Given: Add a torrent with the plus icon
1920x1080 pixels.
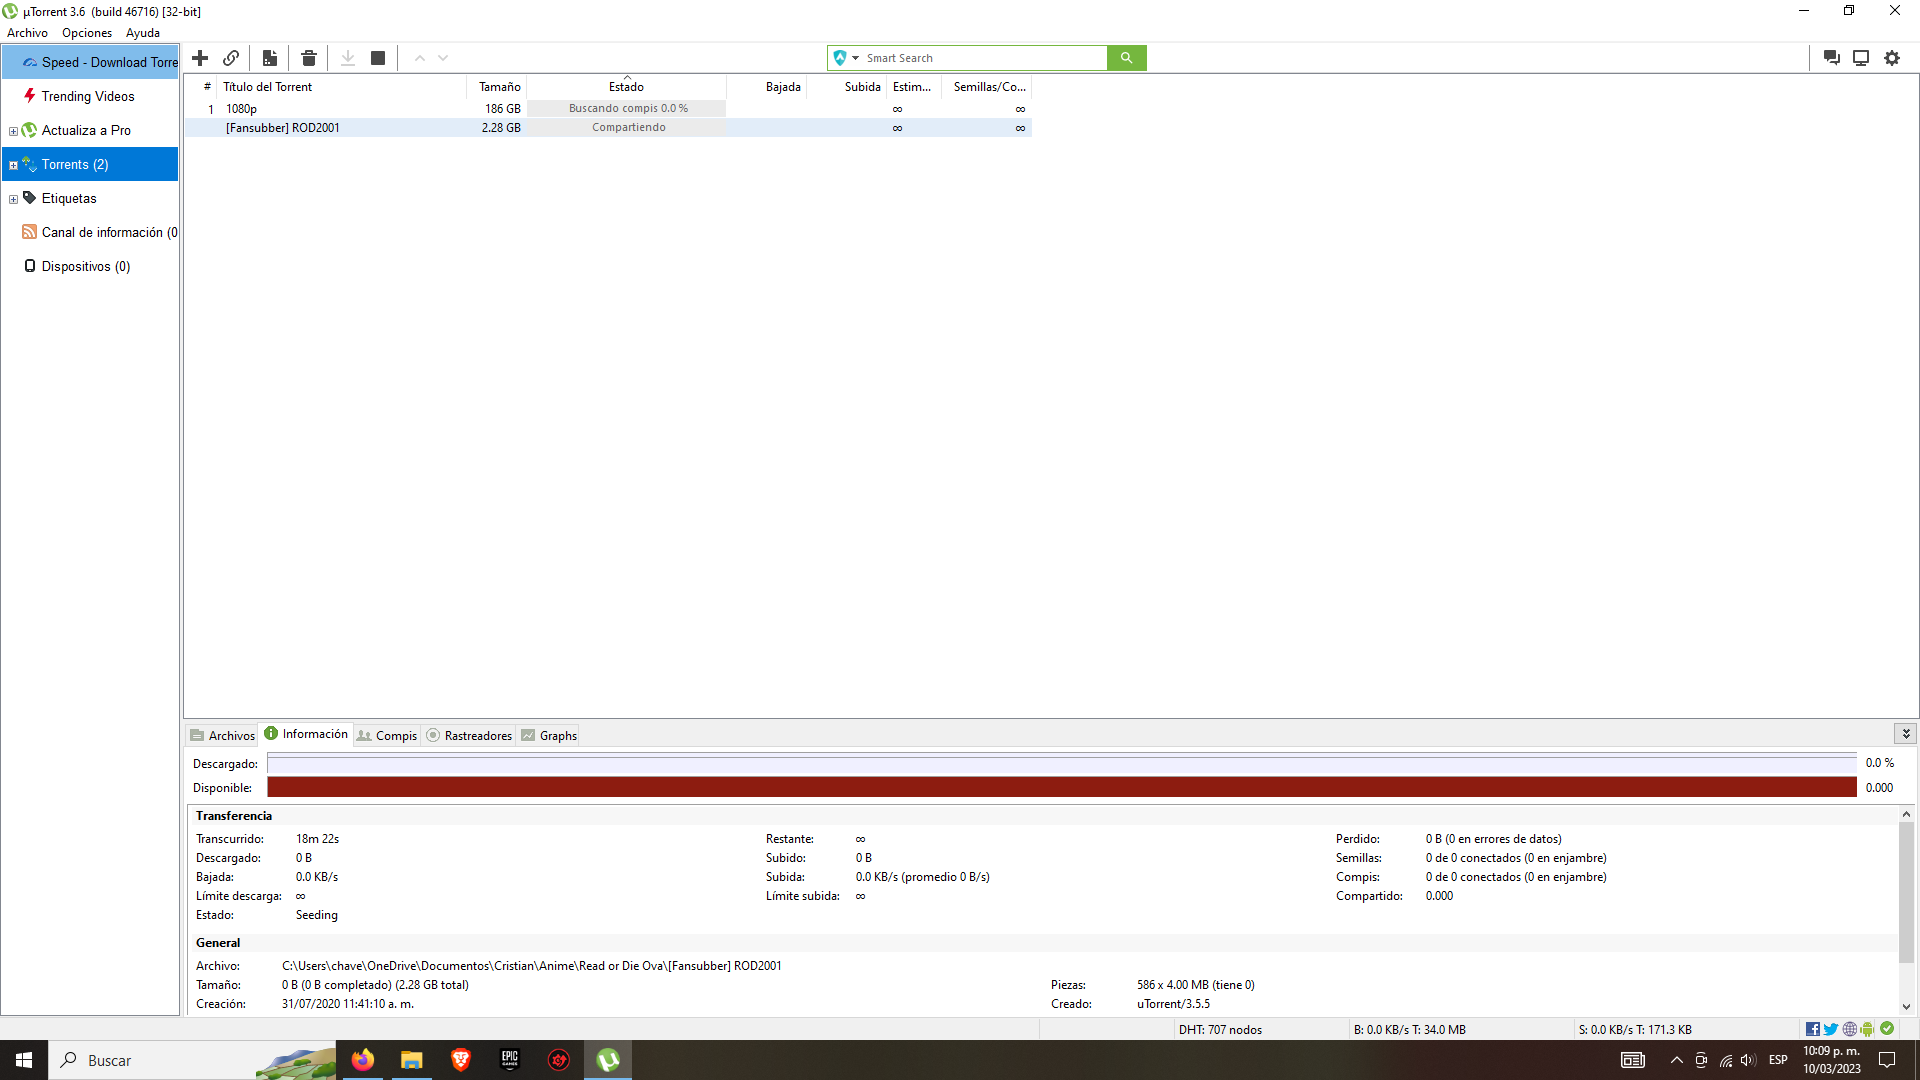Looking at the screenshot, I should point(200,58).
